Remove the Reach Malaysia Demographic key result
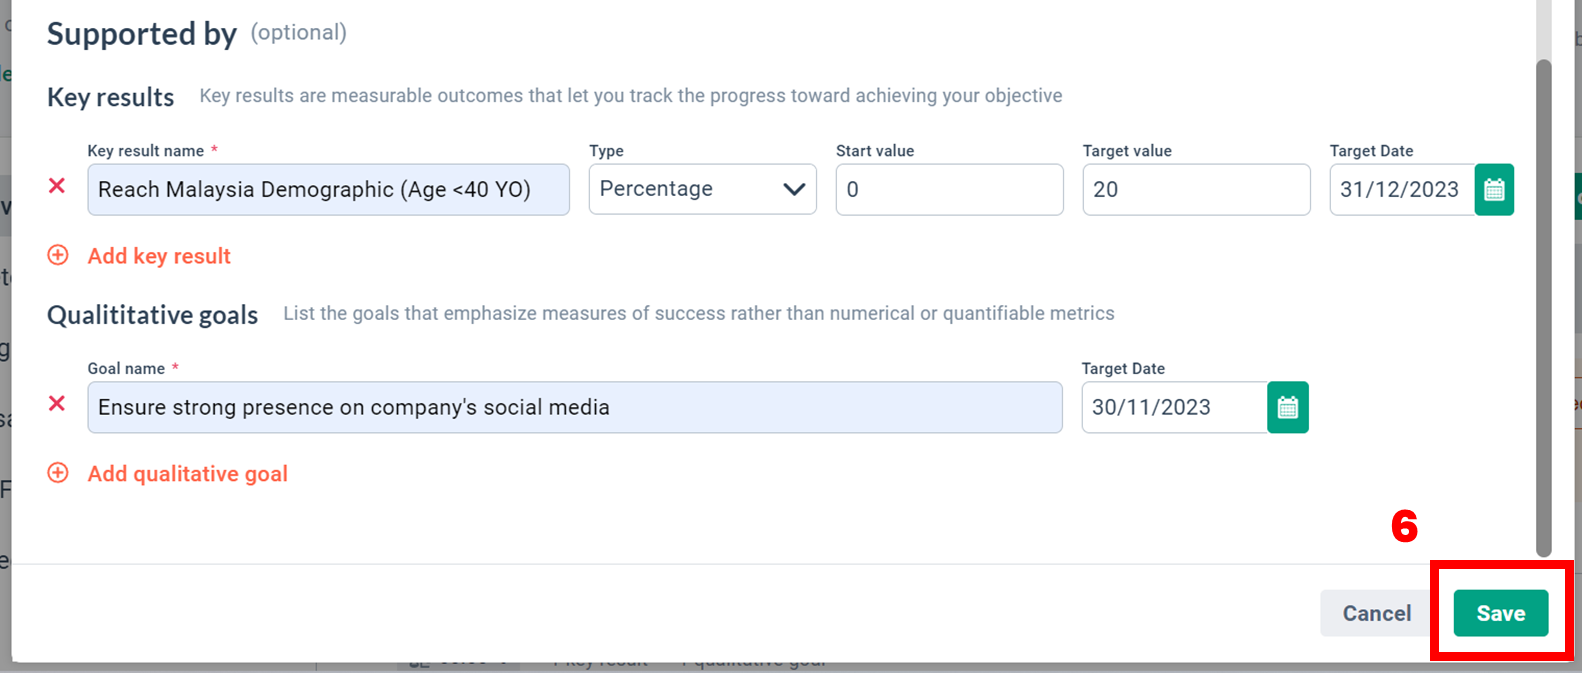The width and height of the screenshot is (1582, 673). click(x=57, y=186)
